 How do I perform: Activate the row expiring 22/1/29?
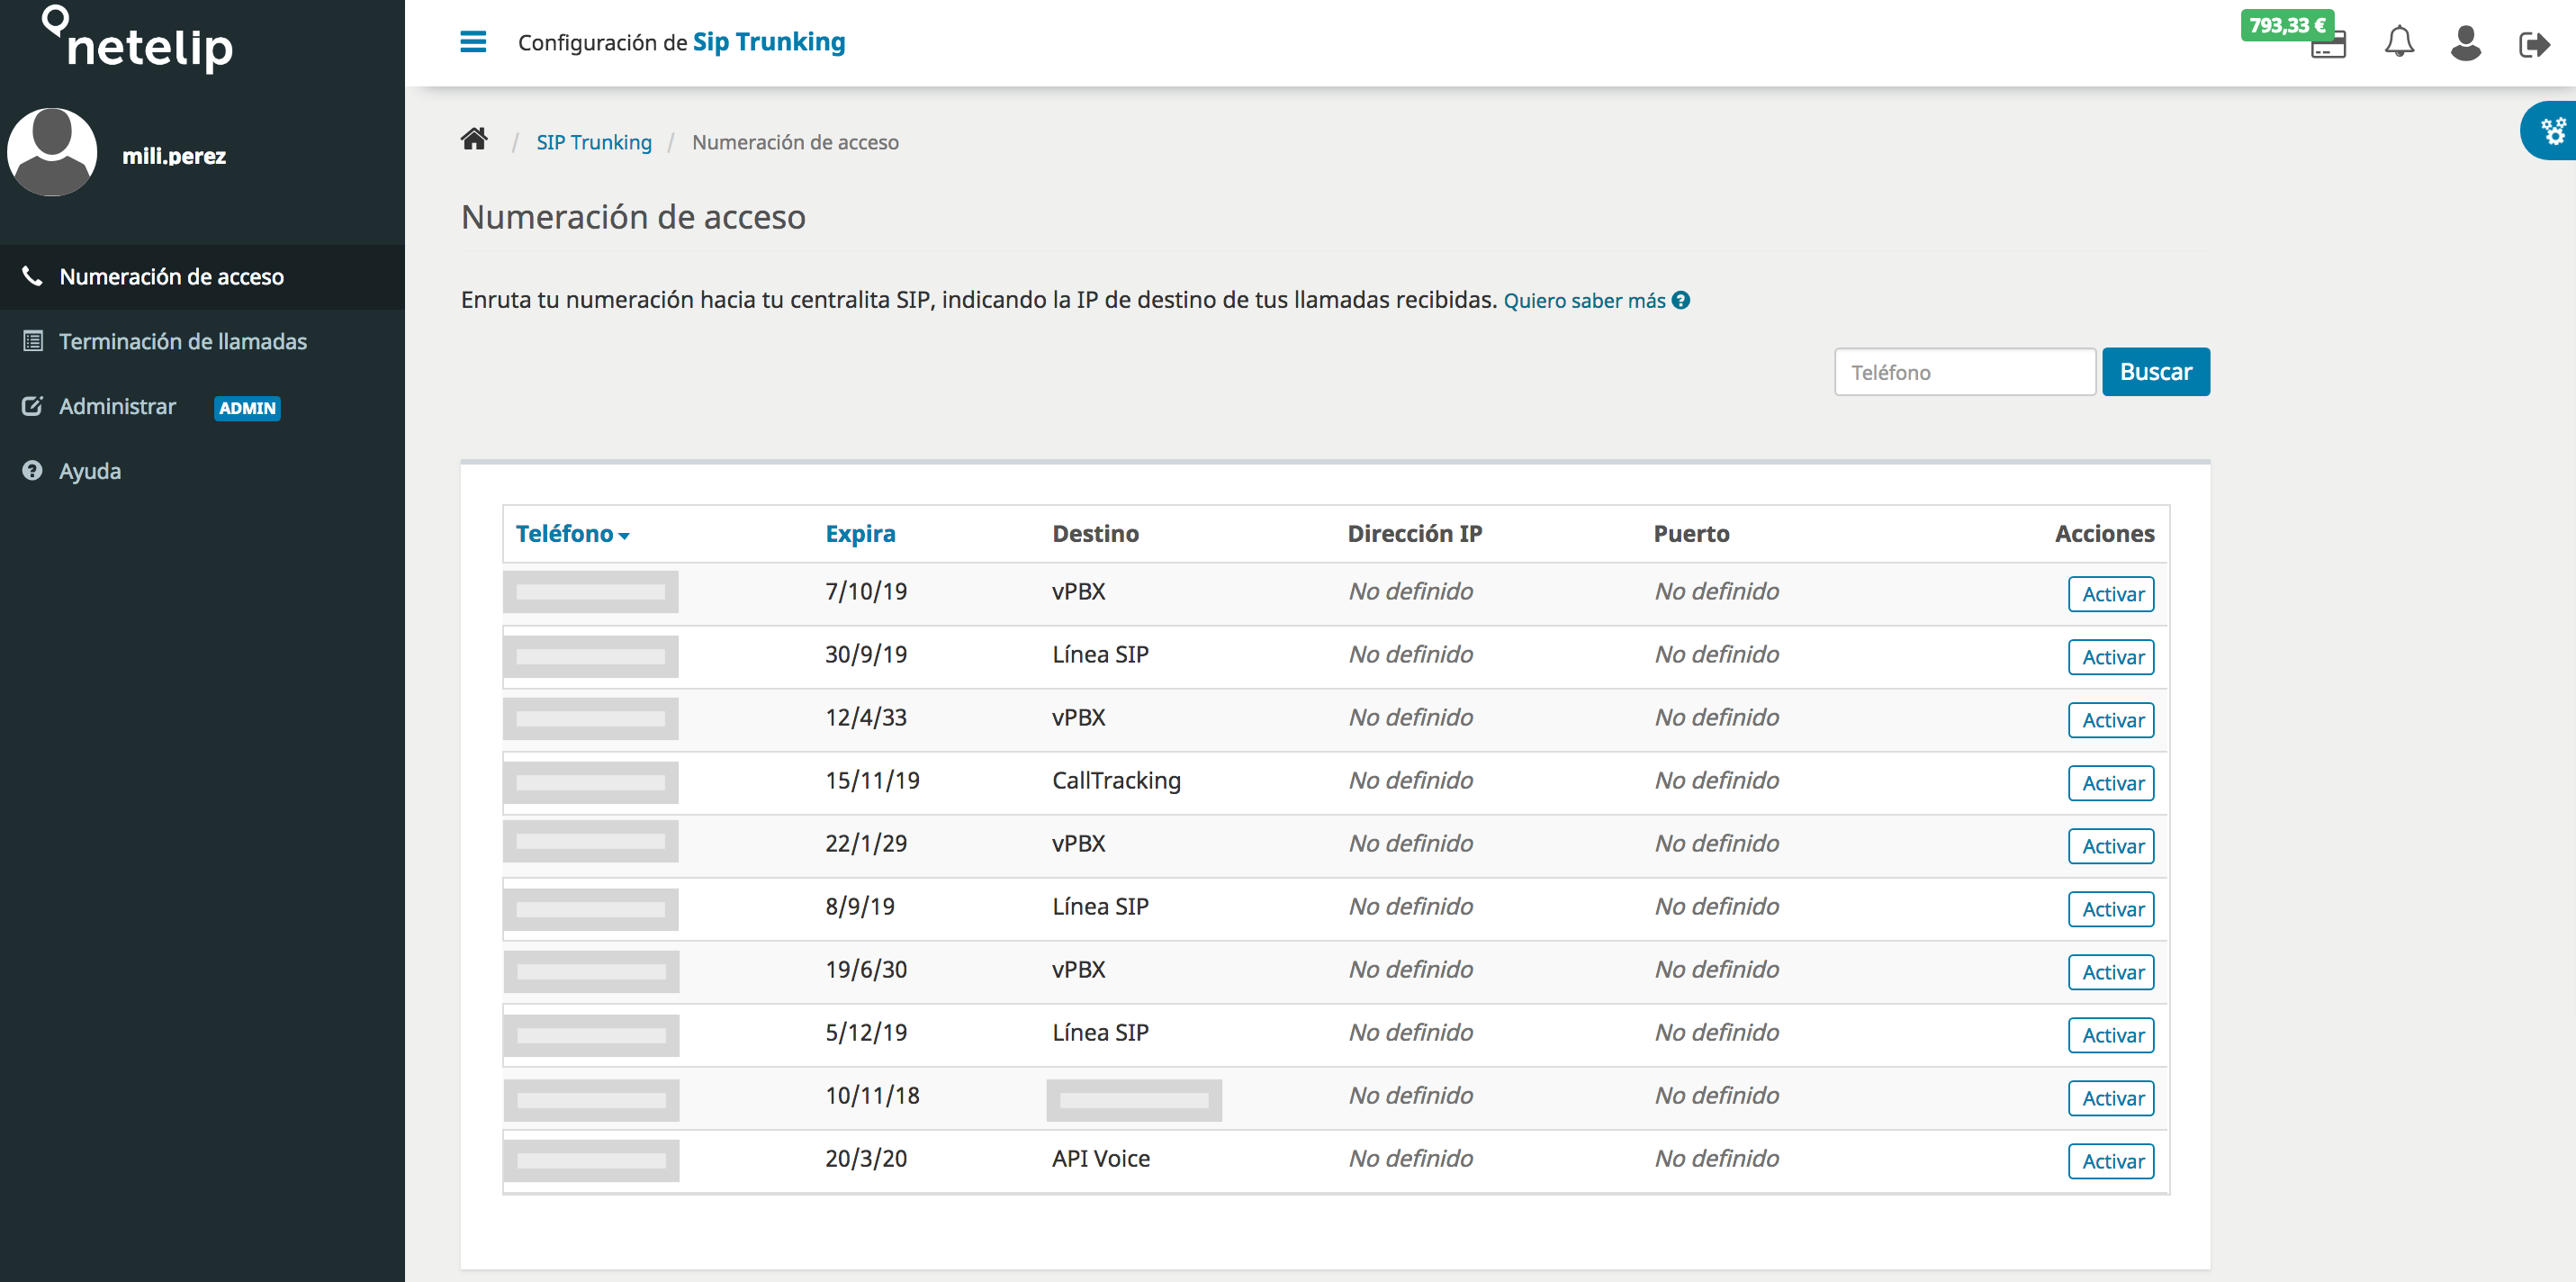pyautogui.click(x=2111, y=846)
